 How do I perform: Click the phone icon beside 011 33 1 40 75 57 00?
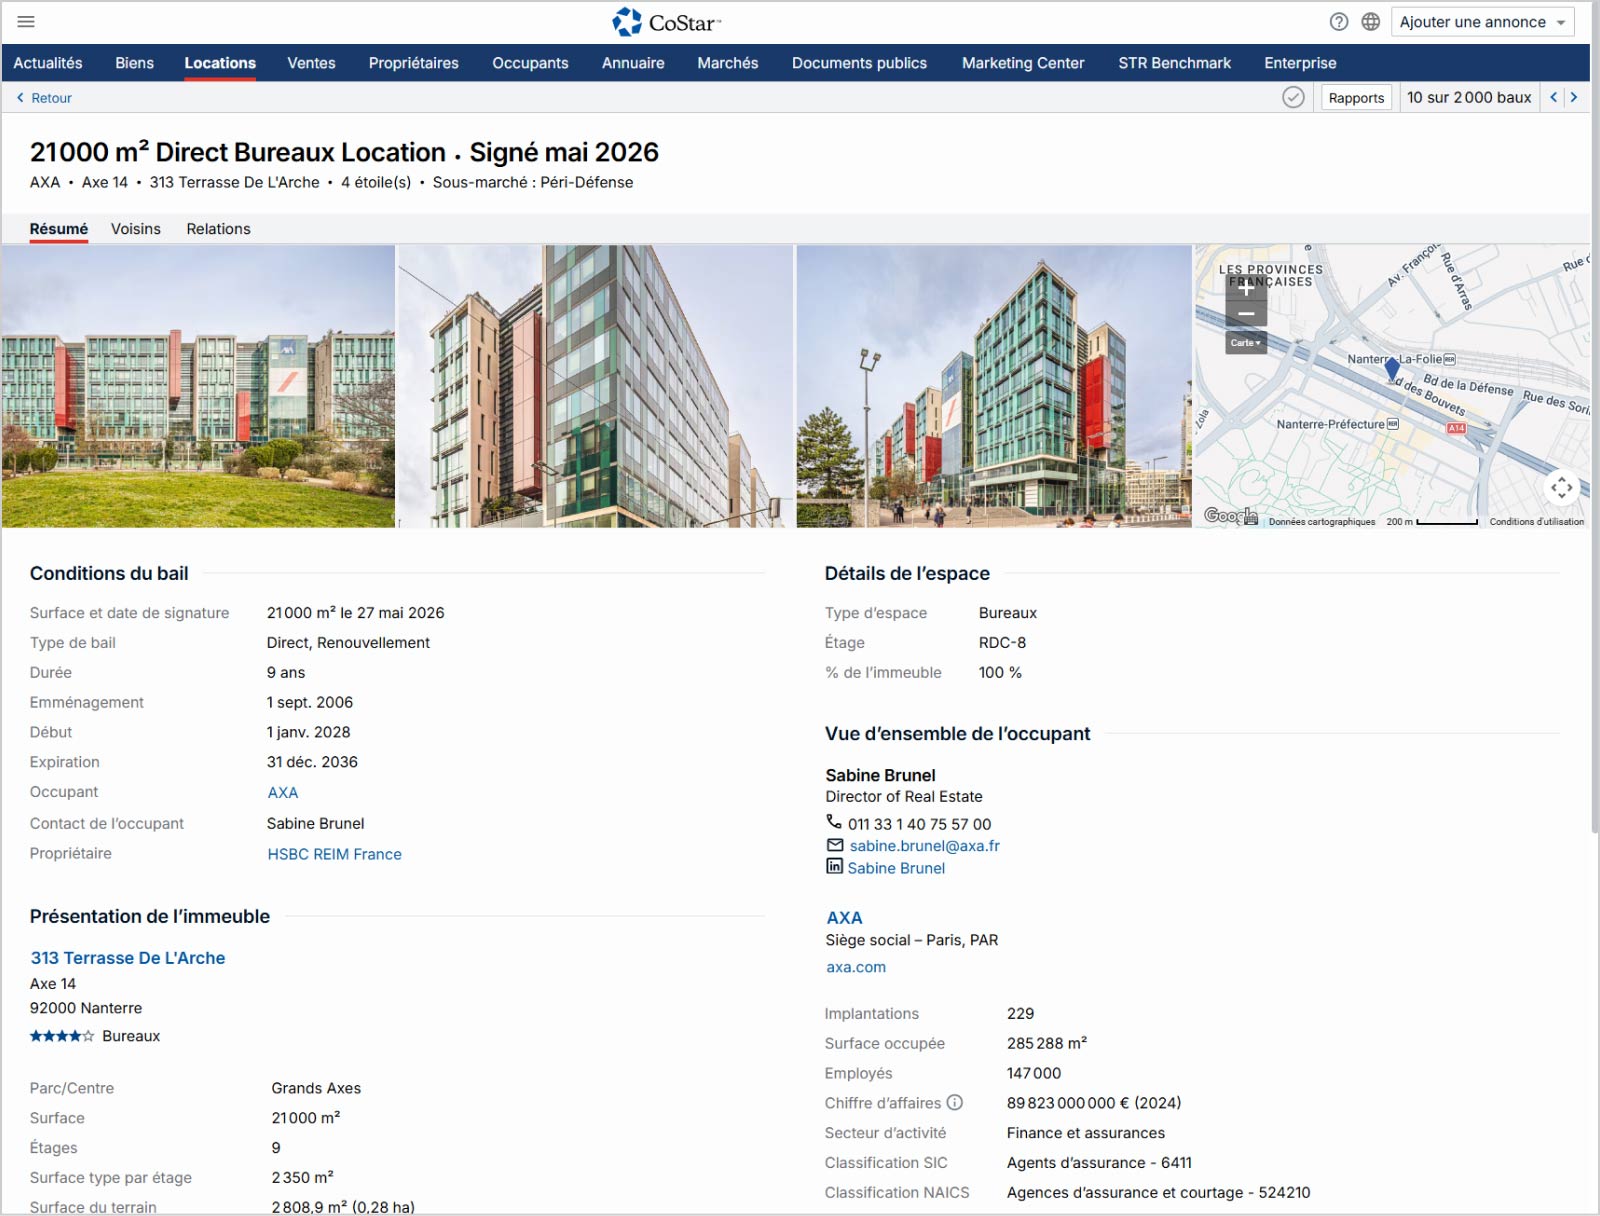(x=834, y=822)
